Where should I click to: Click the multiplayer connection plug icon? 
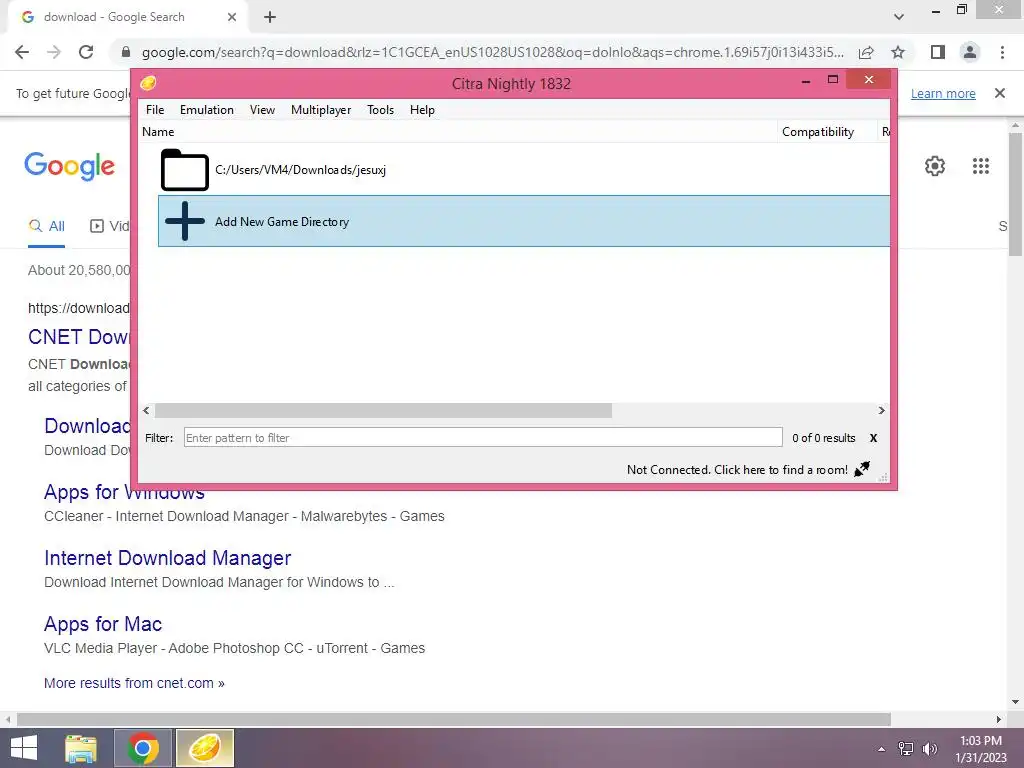coord(862,469)
